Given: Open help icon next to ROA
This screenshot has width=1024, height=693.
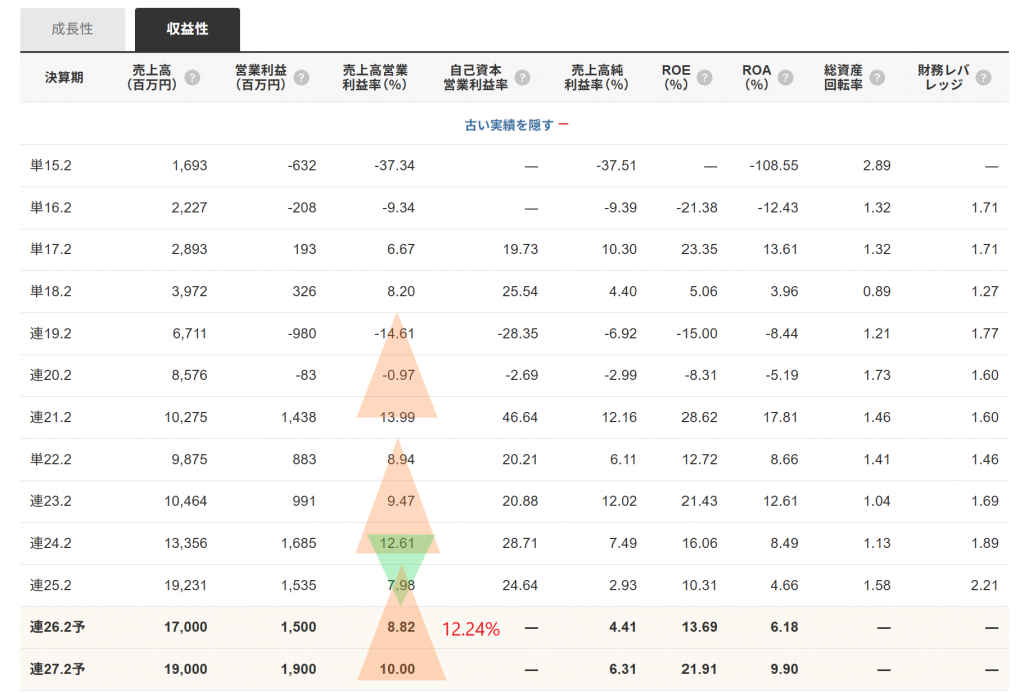Looking at the screenshot, I should (786, 78).
